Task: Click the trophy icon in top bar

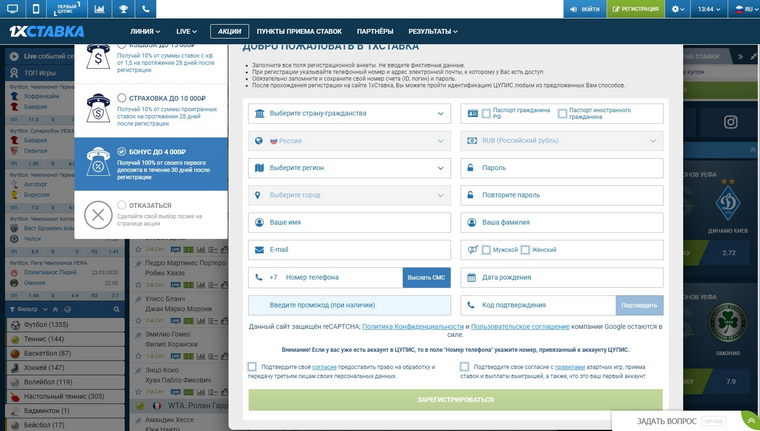Action: (x=123, y=9)
